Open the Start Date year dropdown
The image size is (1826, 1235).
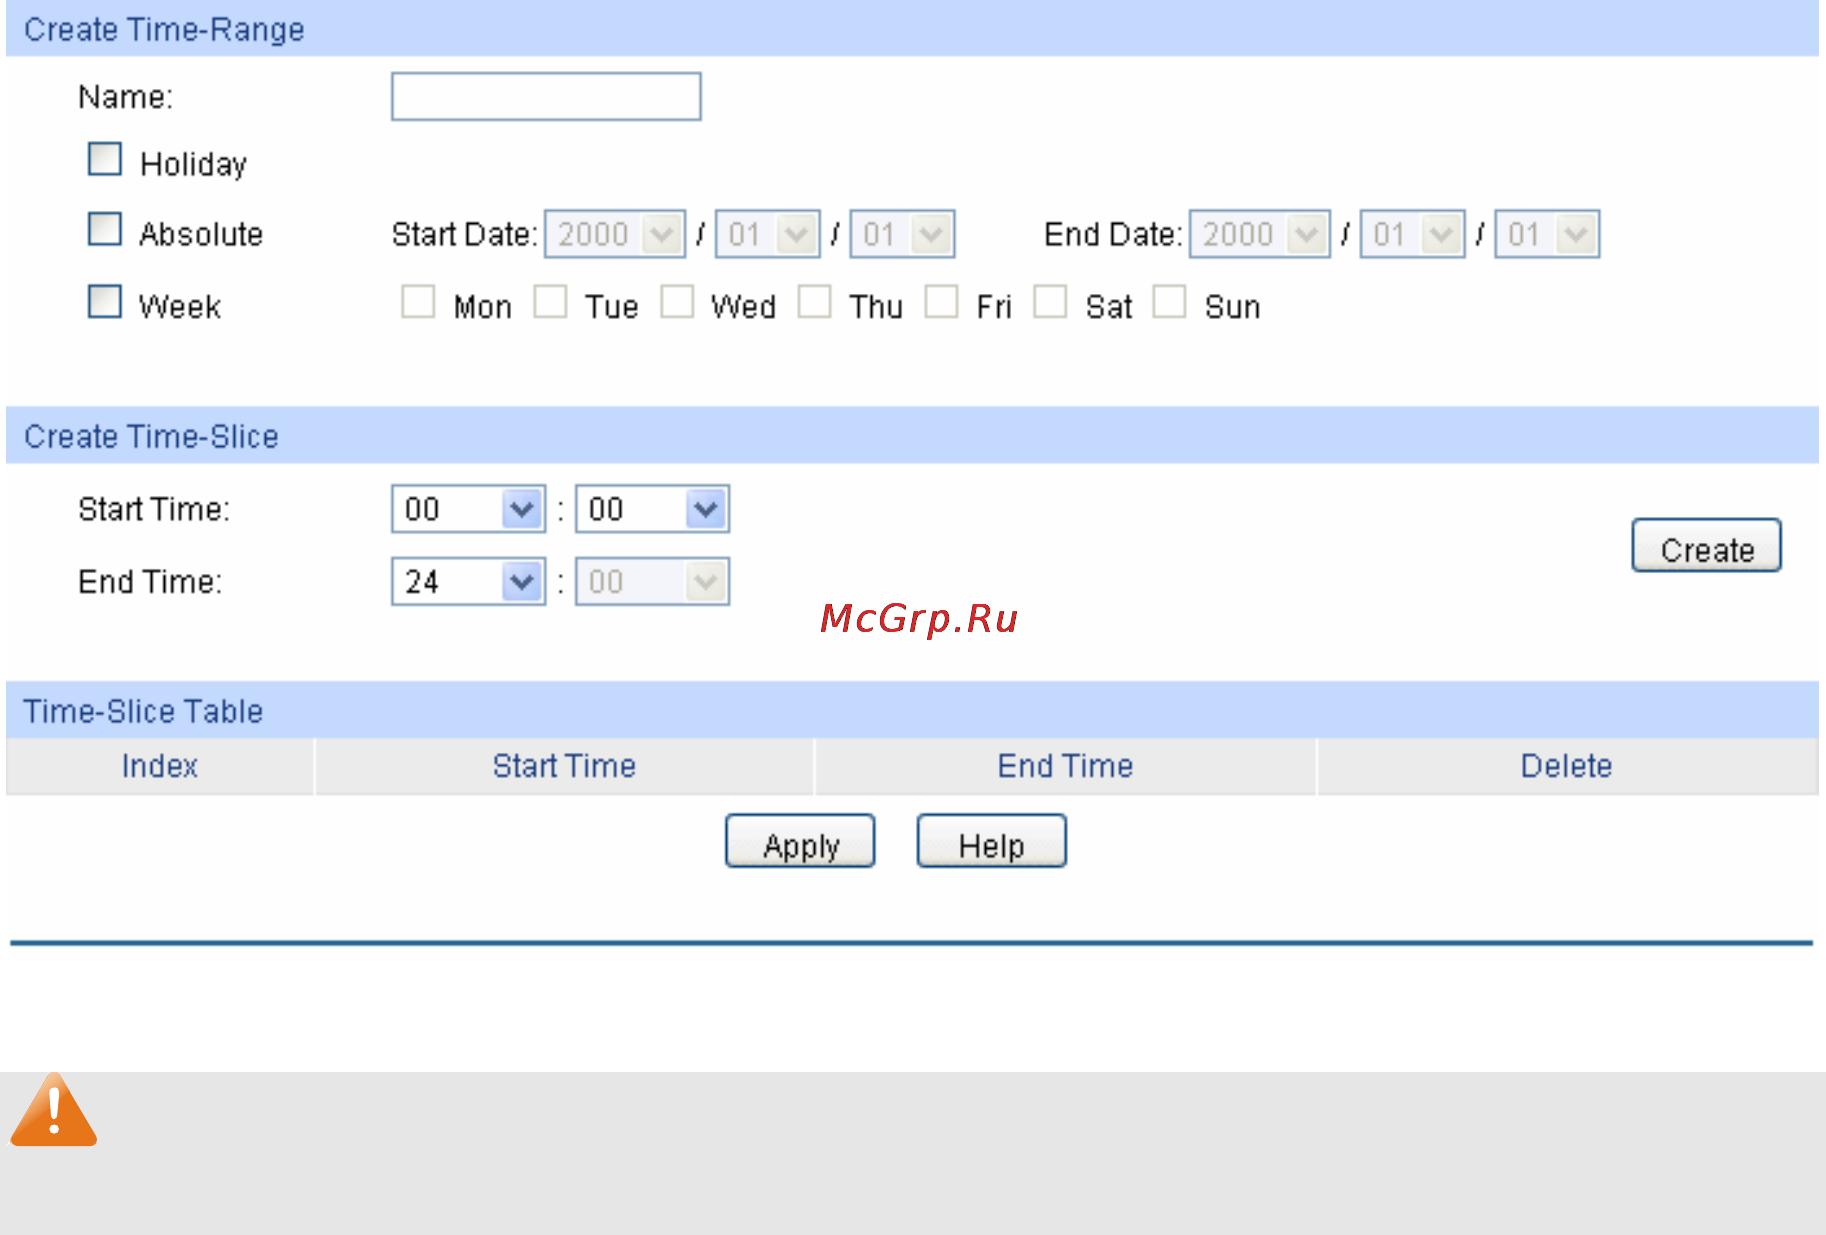point(615,234)
